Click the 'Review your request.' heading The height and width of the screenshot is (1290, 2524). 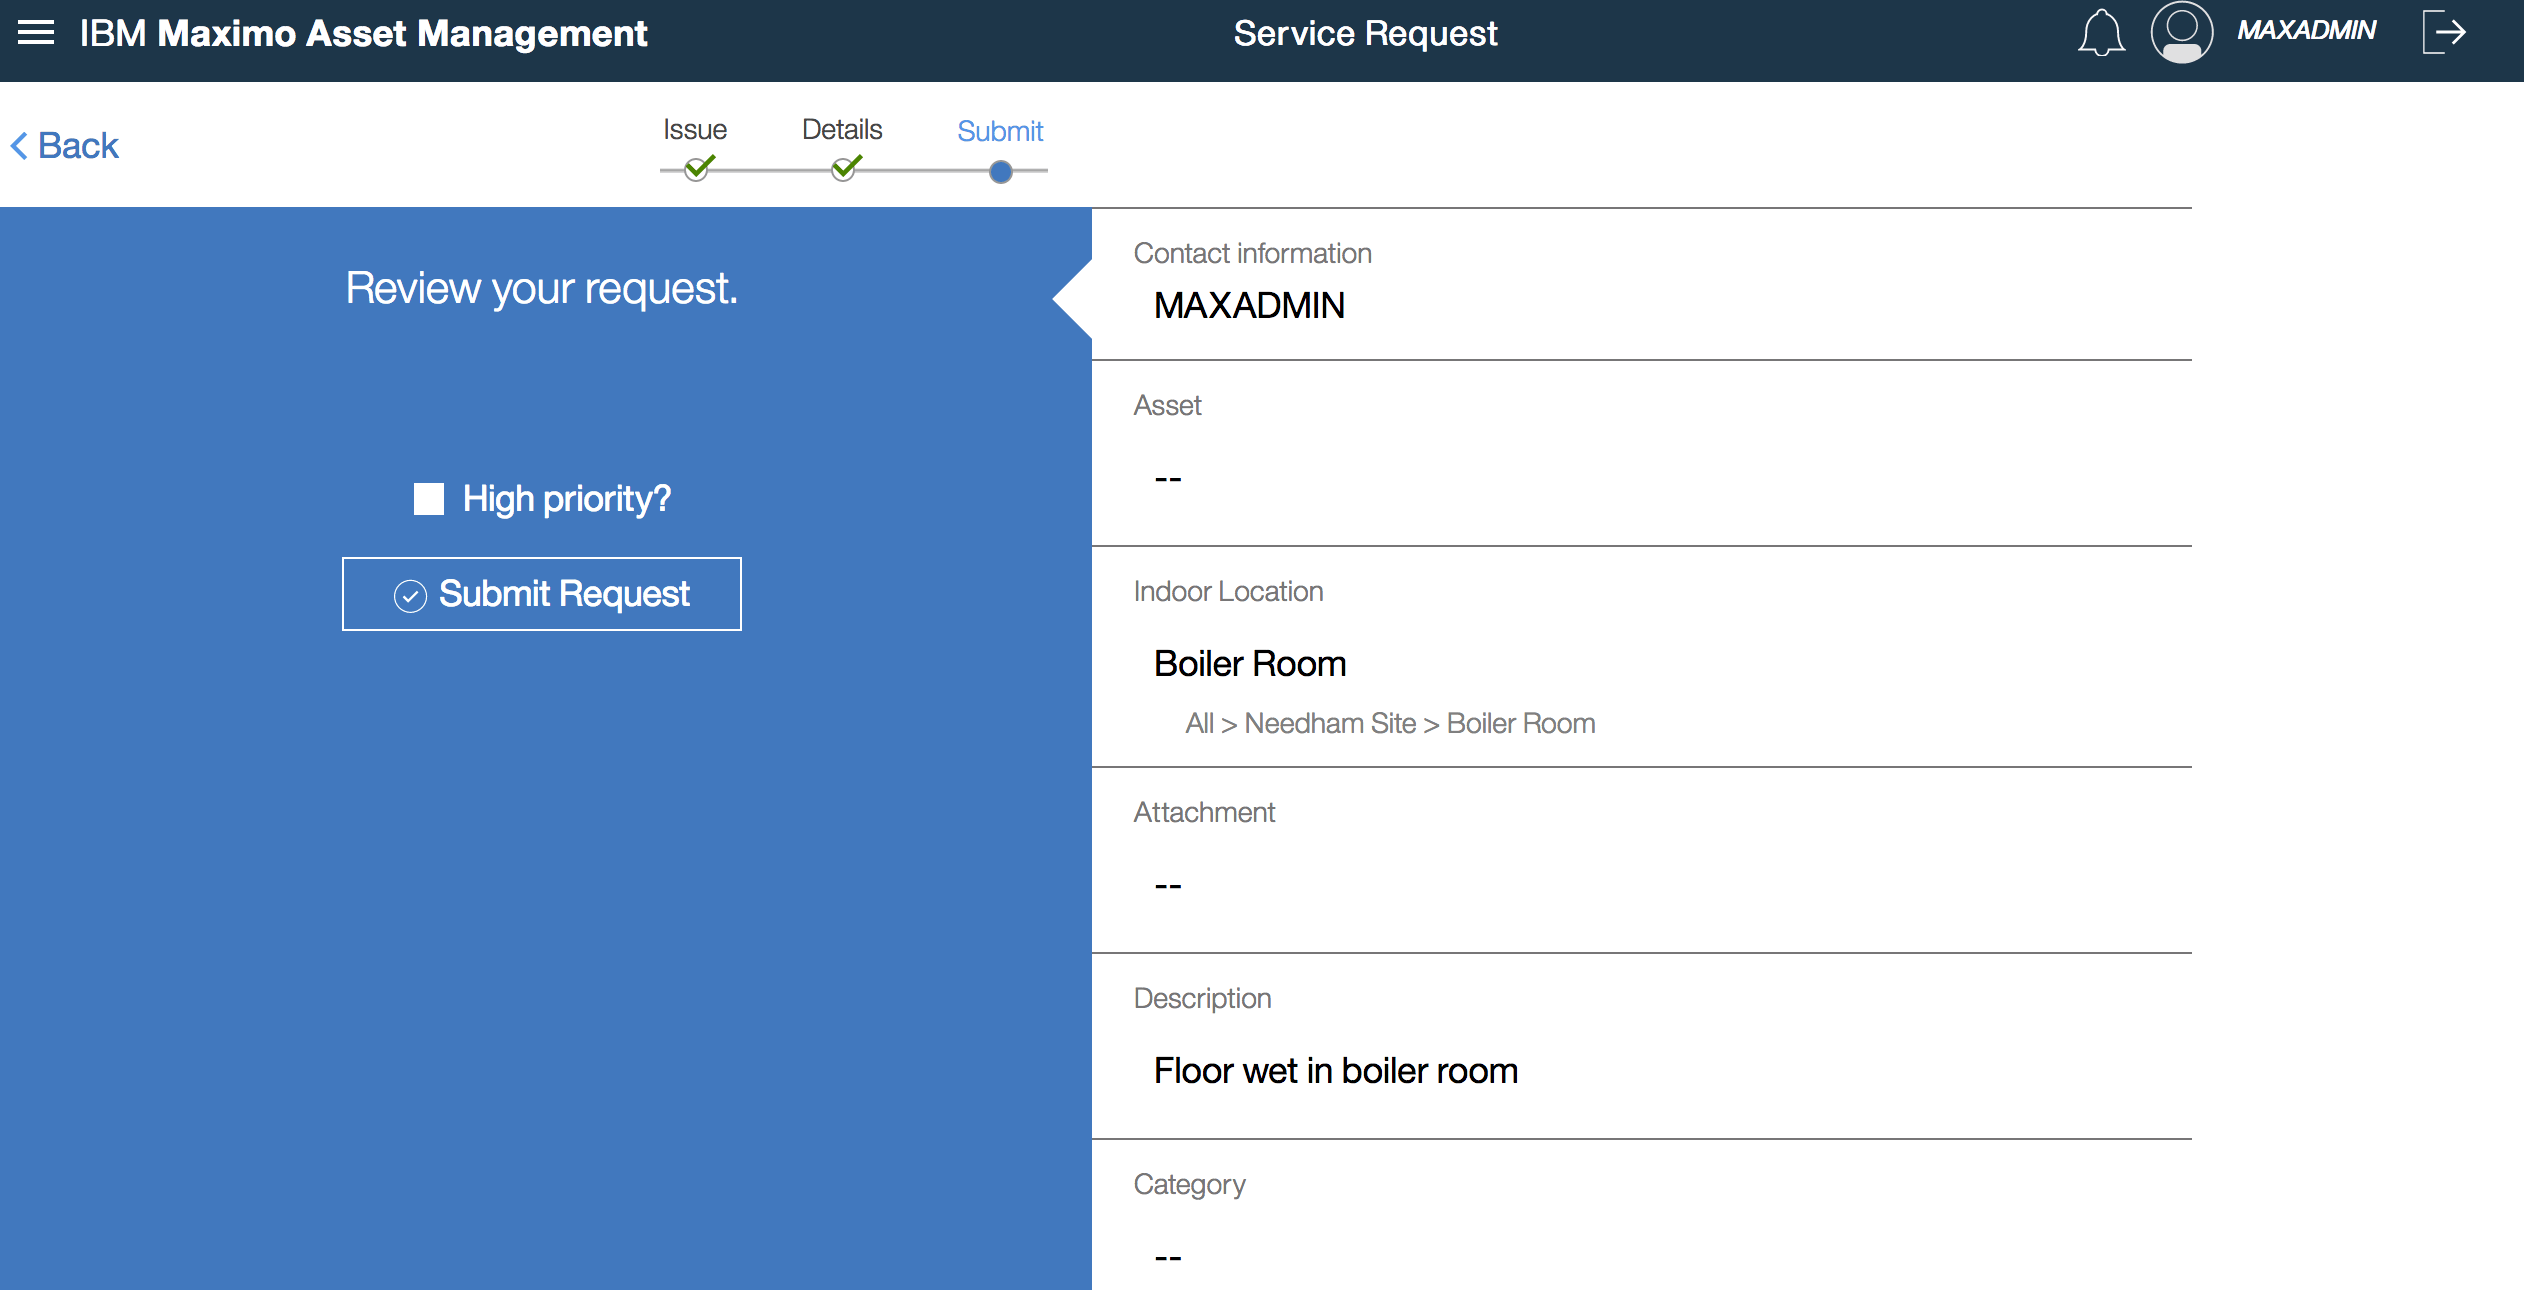(x=541, y=289)
